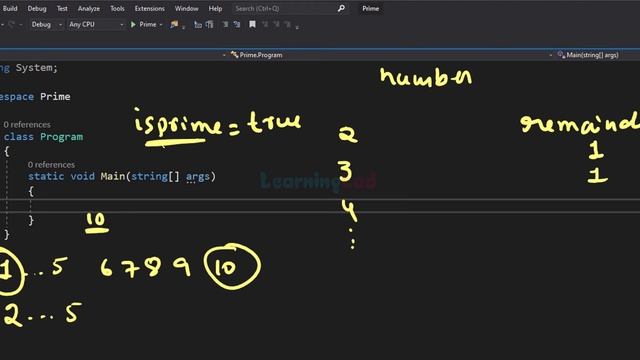Click the toolbar icon left of decrease indent
640x360 pixels.
[x=209, y=24]
